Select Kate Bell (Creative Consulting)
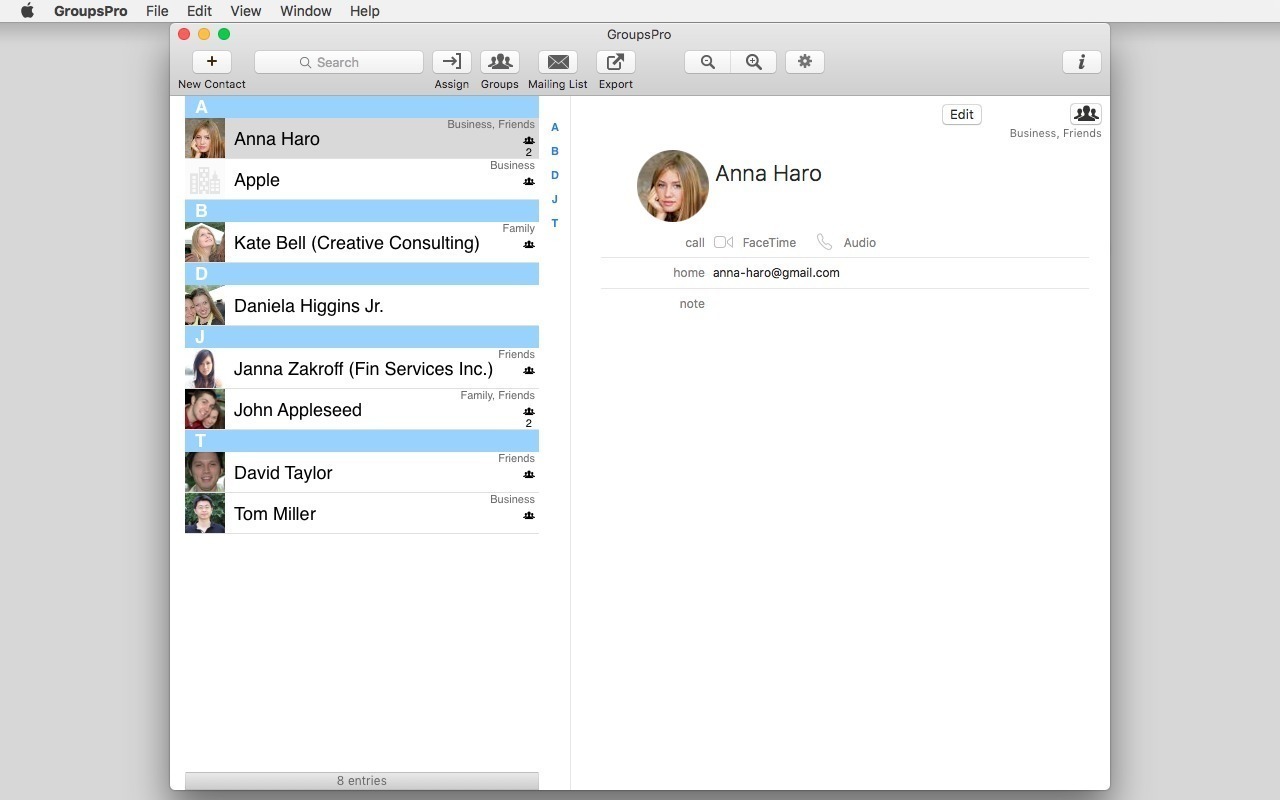The width and height of the screenshot is (1280, 800). [x=362, y=243]
